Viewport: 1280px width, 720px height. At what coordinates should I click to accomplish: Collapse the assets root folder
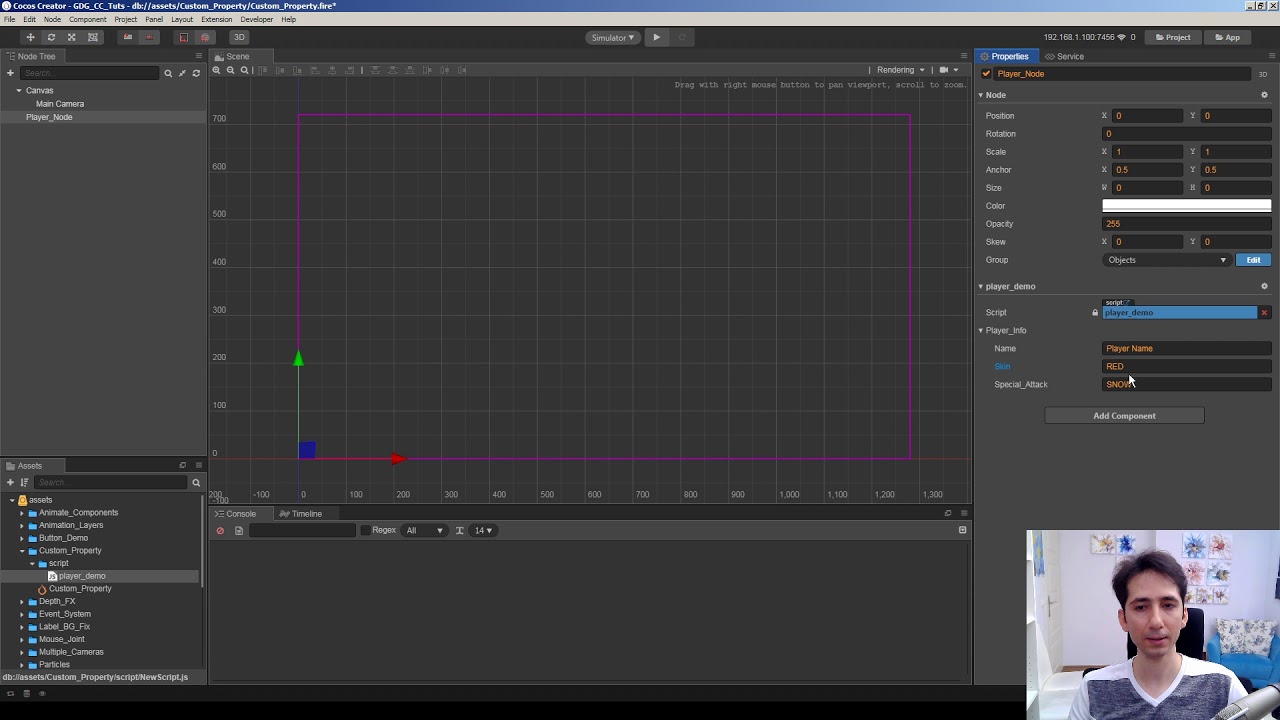[x=12, y=500]
